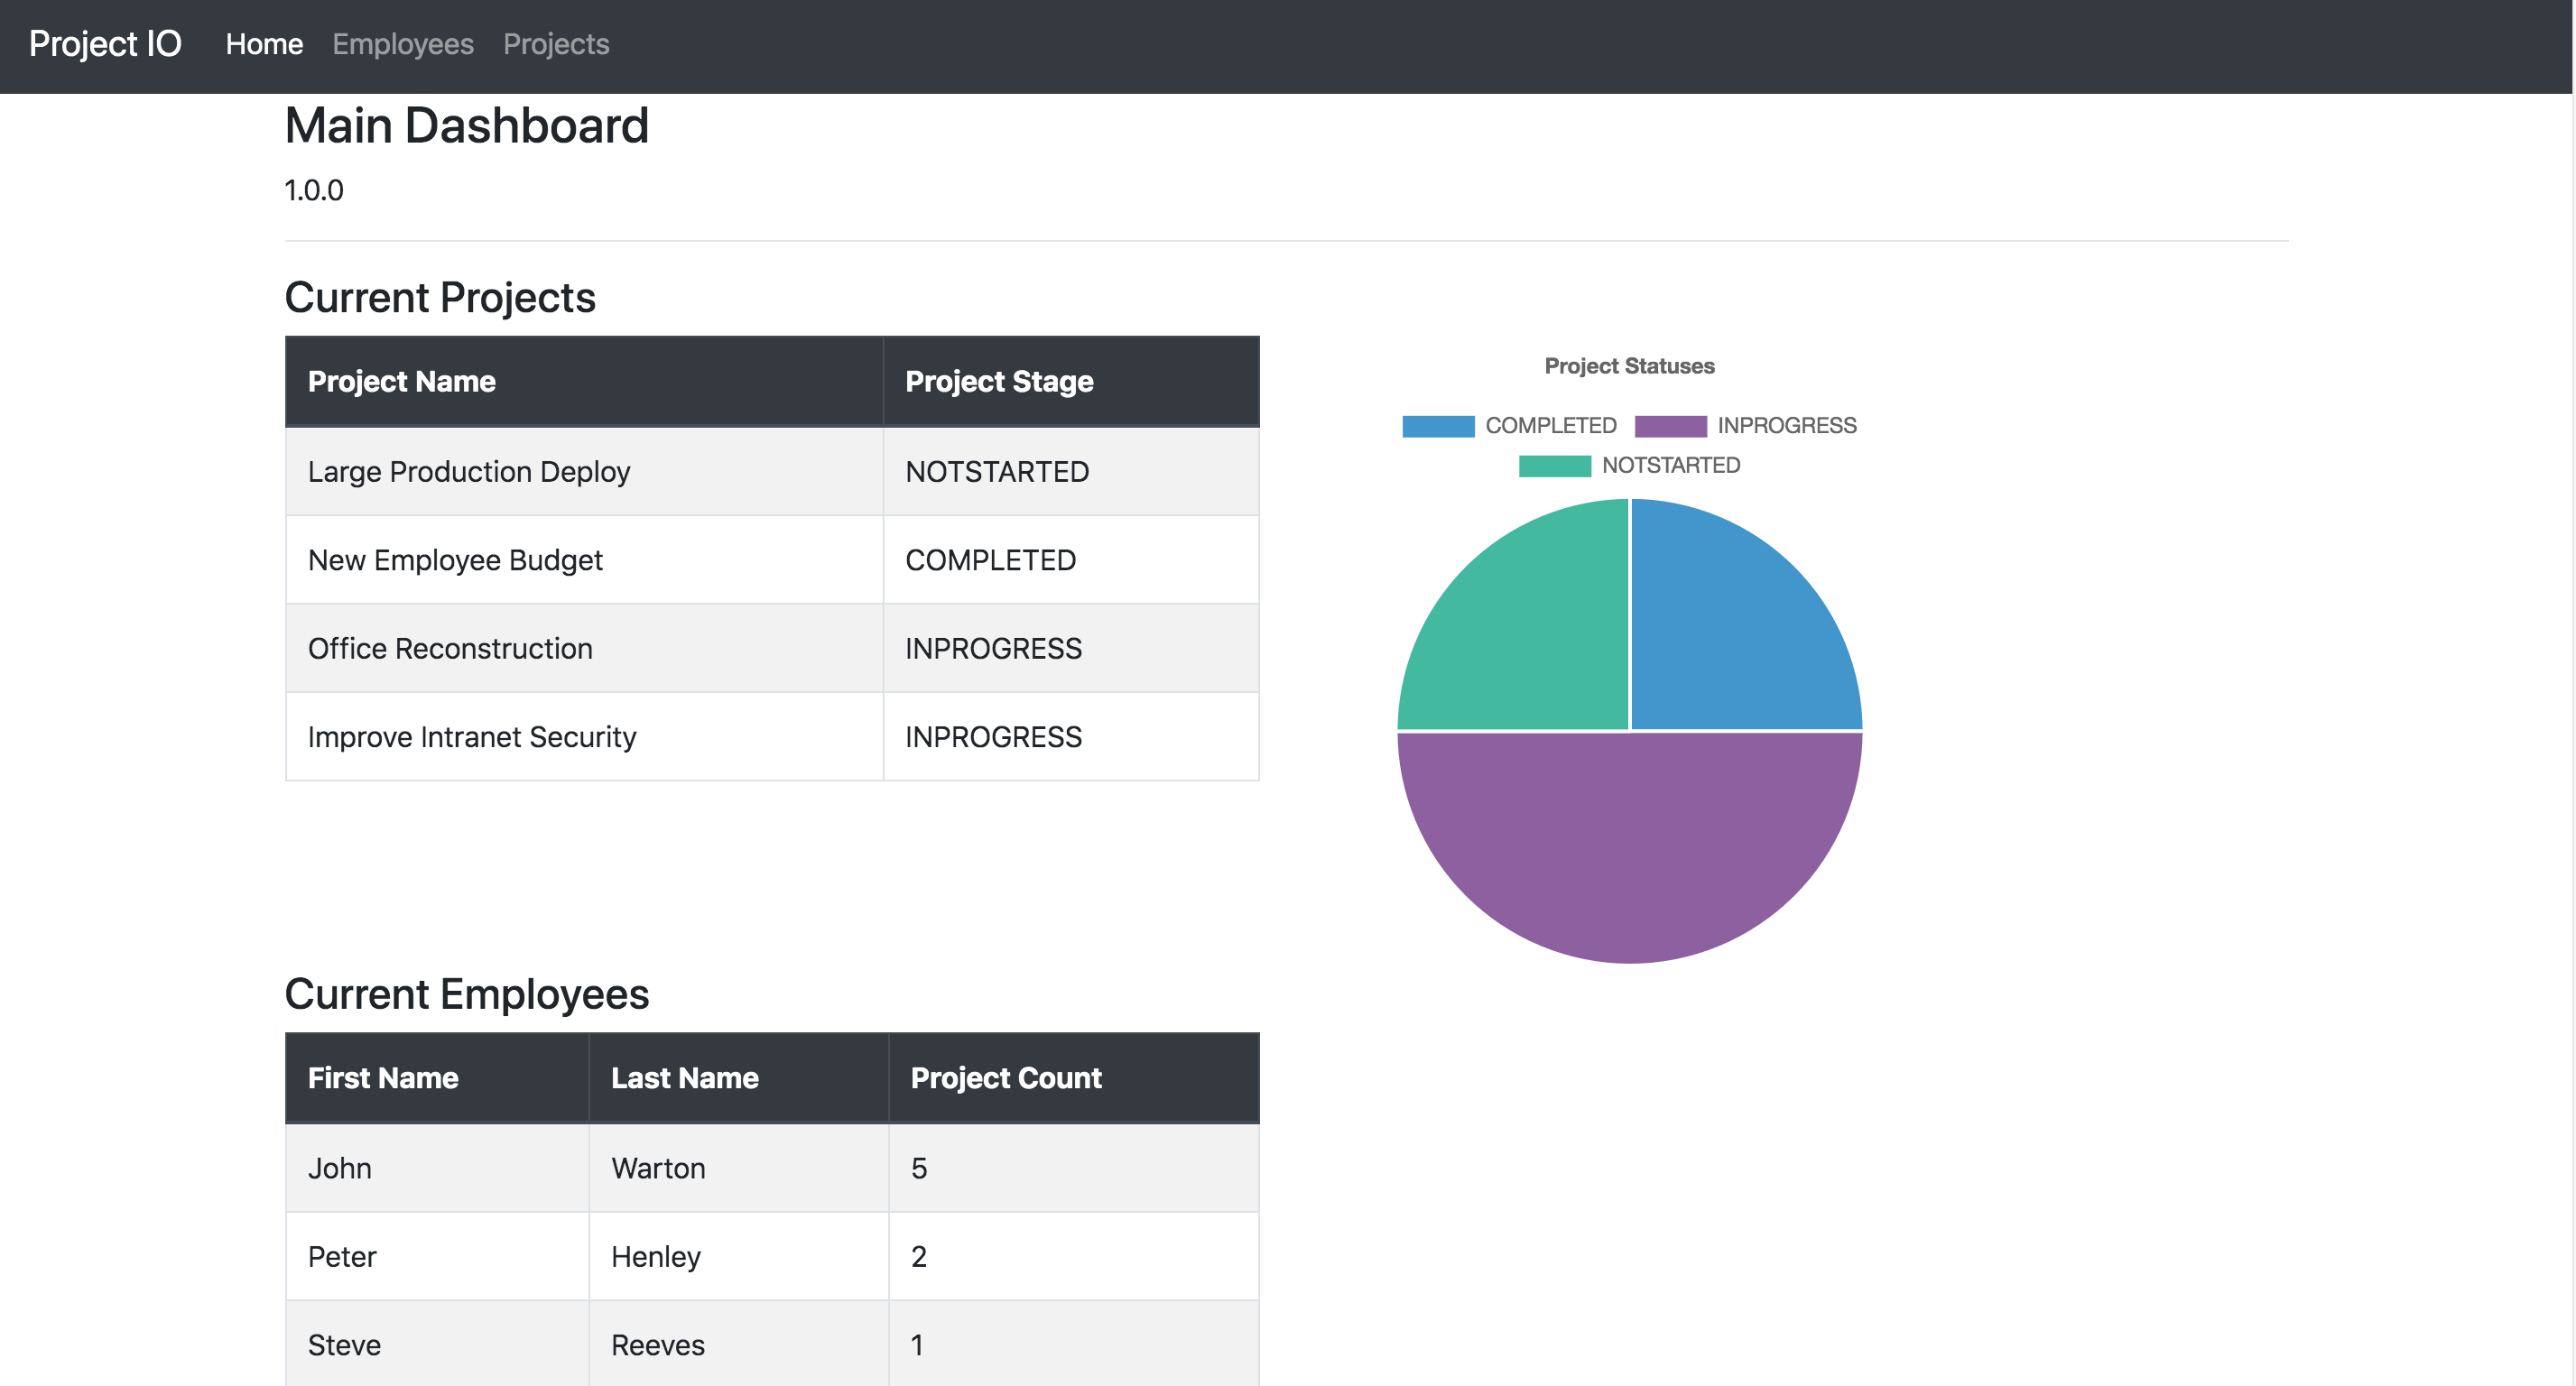This screenshot has height=1386, width=2576.
Task: Select the Office Reconstruction project cell
Action: 450,649
